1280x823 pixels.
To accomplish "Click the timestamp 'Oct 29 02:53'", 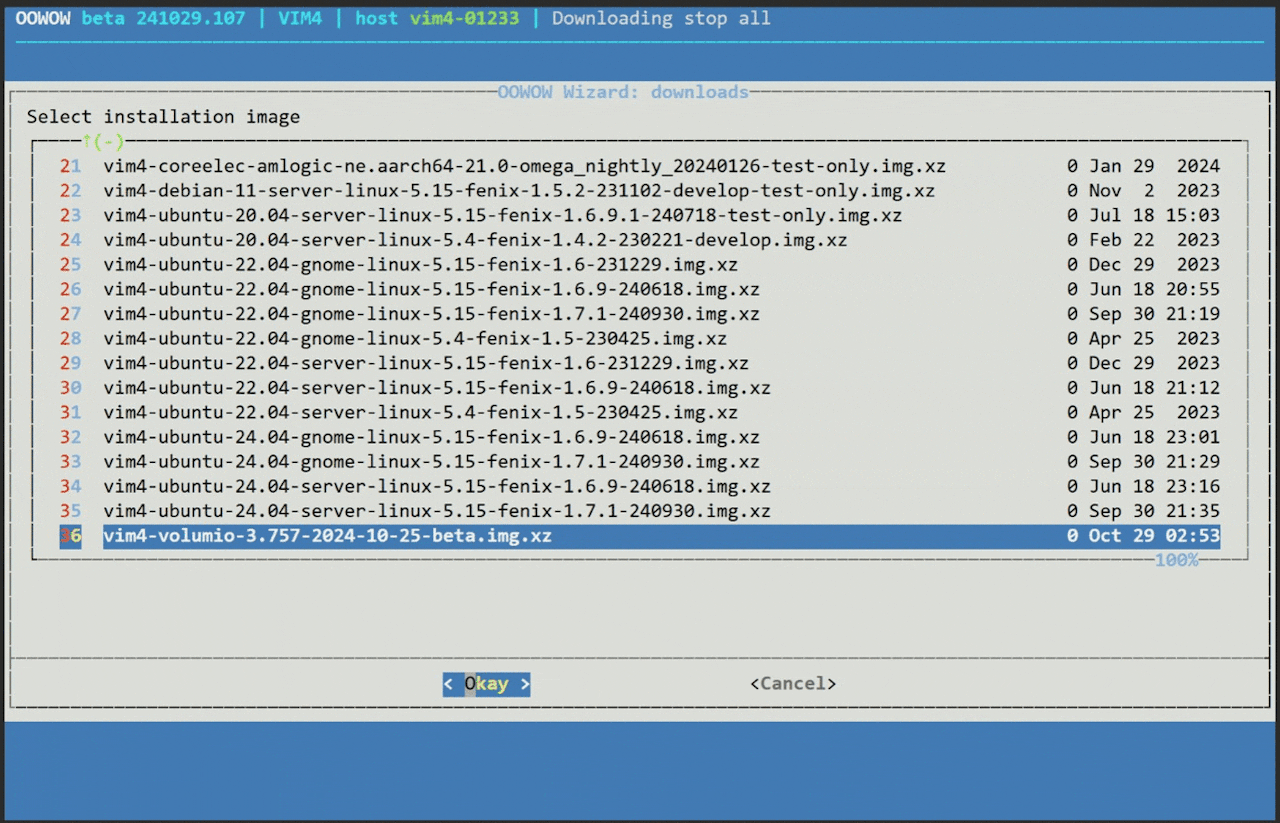I will click(x=1154, y=536).
